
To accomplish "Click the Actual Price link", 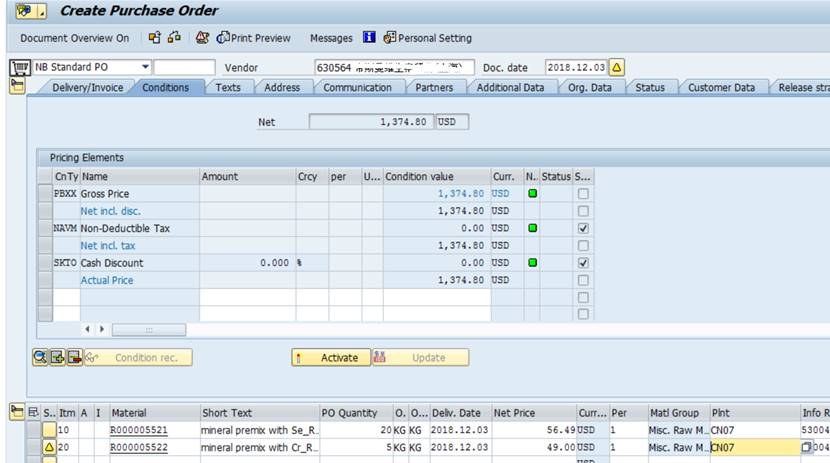I will point(106,280).
